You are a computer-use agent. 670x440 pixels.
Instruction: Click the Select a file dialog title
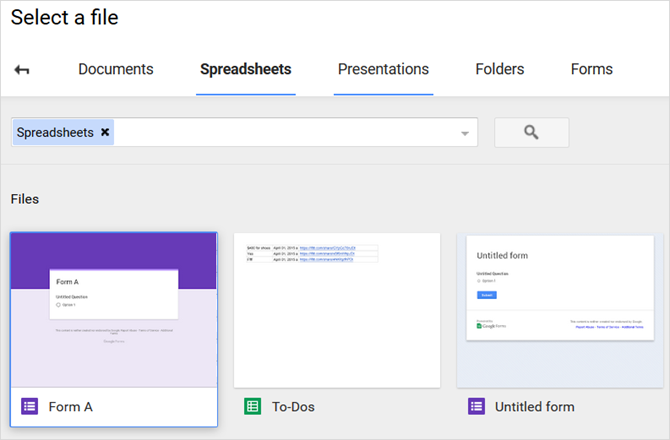(65, 18)
